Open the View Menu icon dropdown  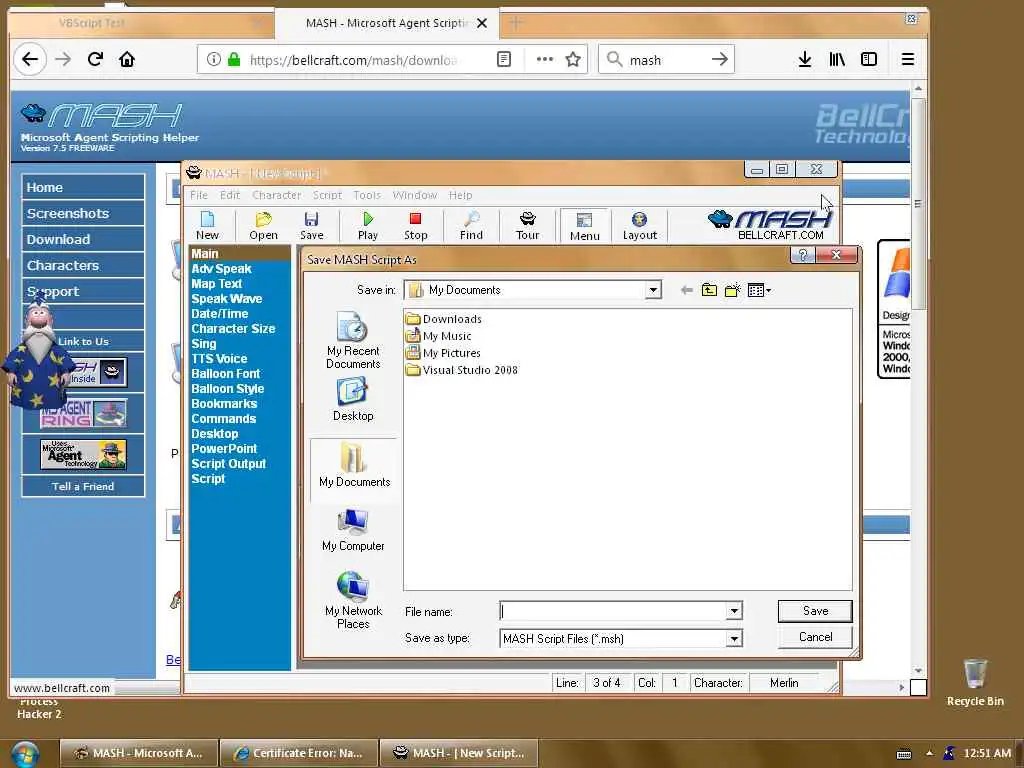759,290
